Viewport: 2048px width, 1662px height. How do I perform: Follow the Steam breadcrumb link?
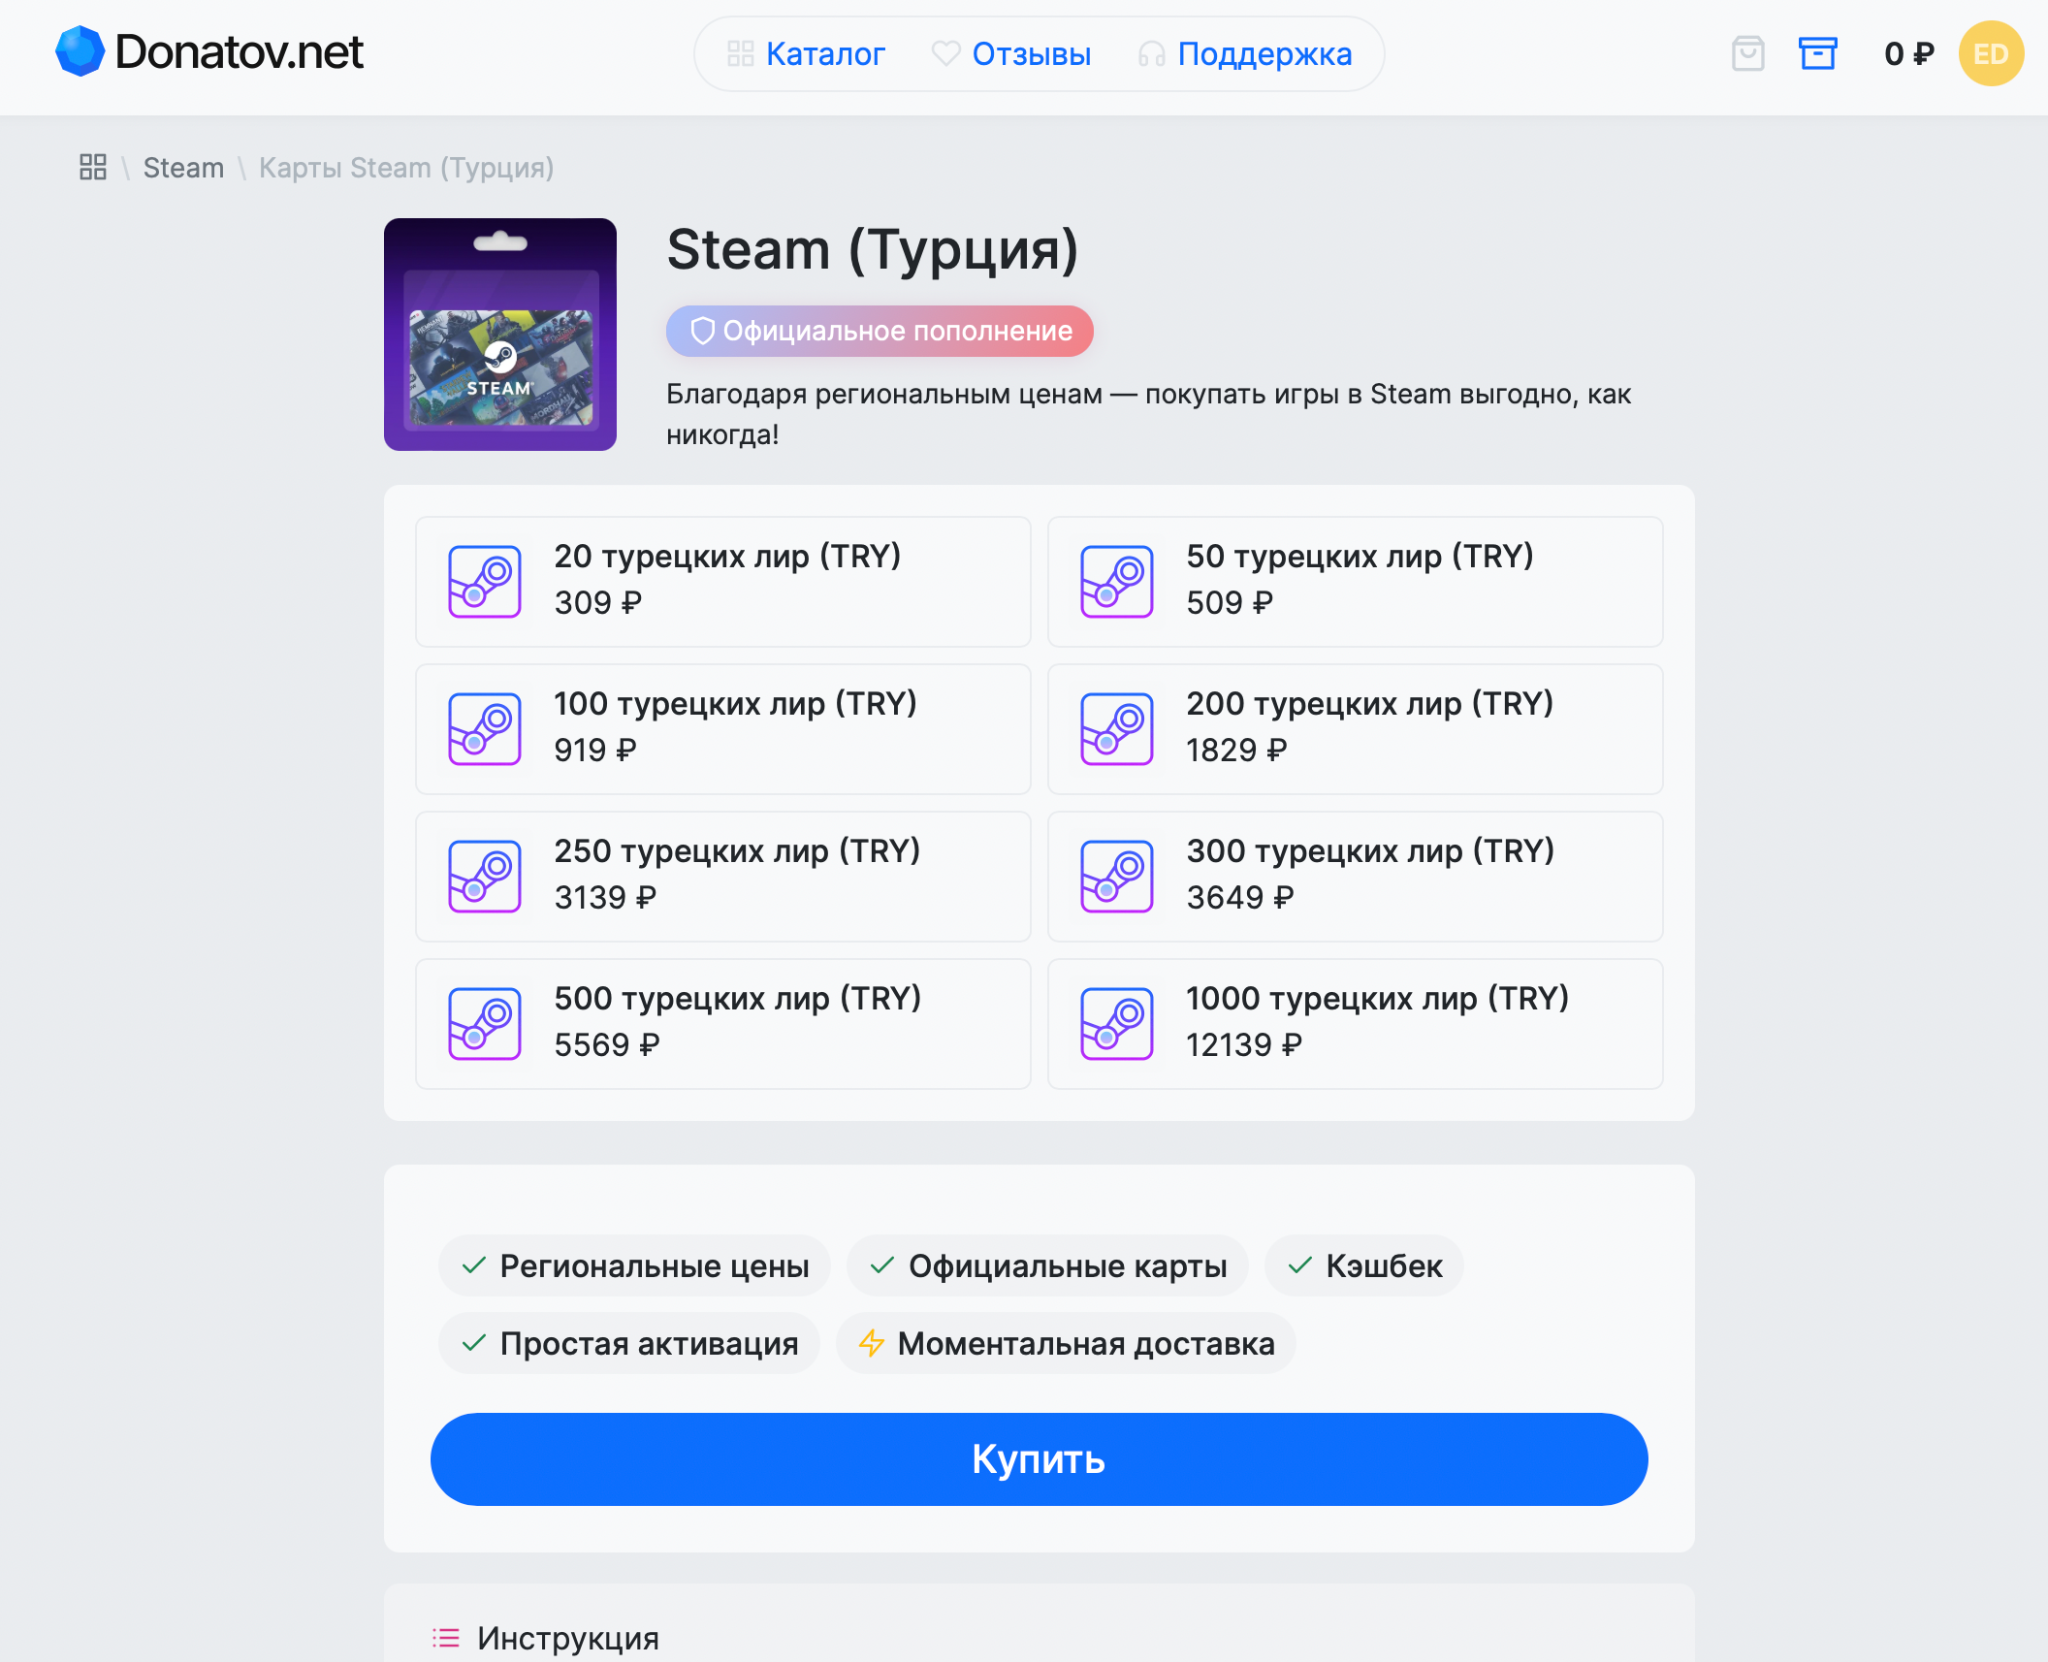coord(183,167)
